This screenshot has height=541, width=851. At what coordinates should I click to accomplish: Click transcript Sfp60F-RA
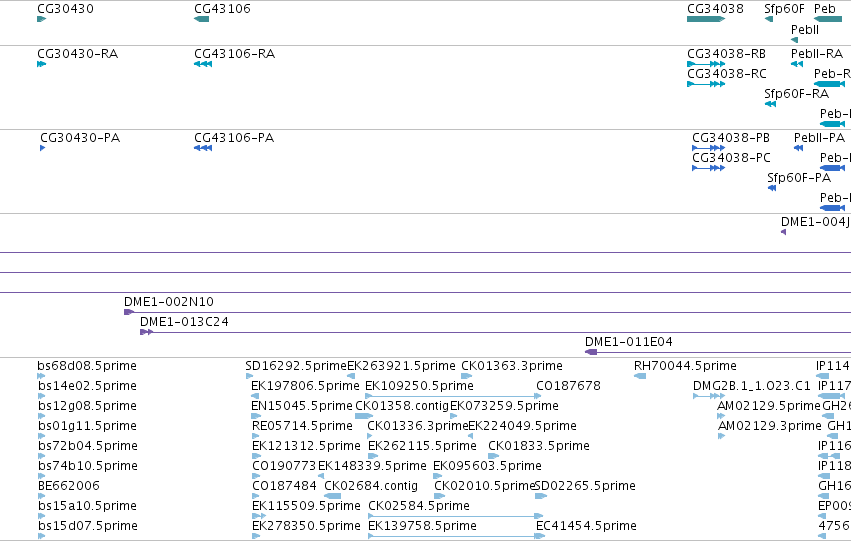[796, 94]
